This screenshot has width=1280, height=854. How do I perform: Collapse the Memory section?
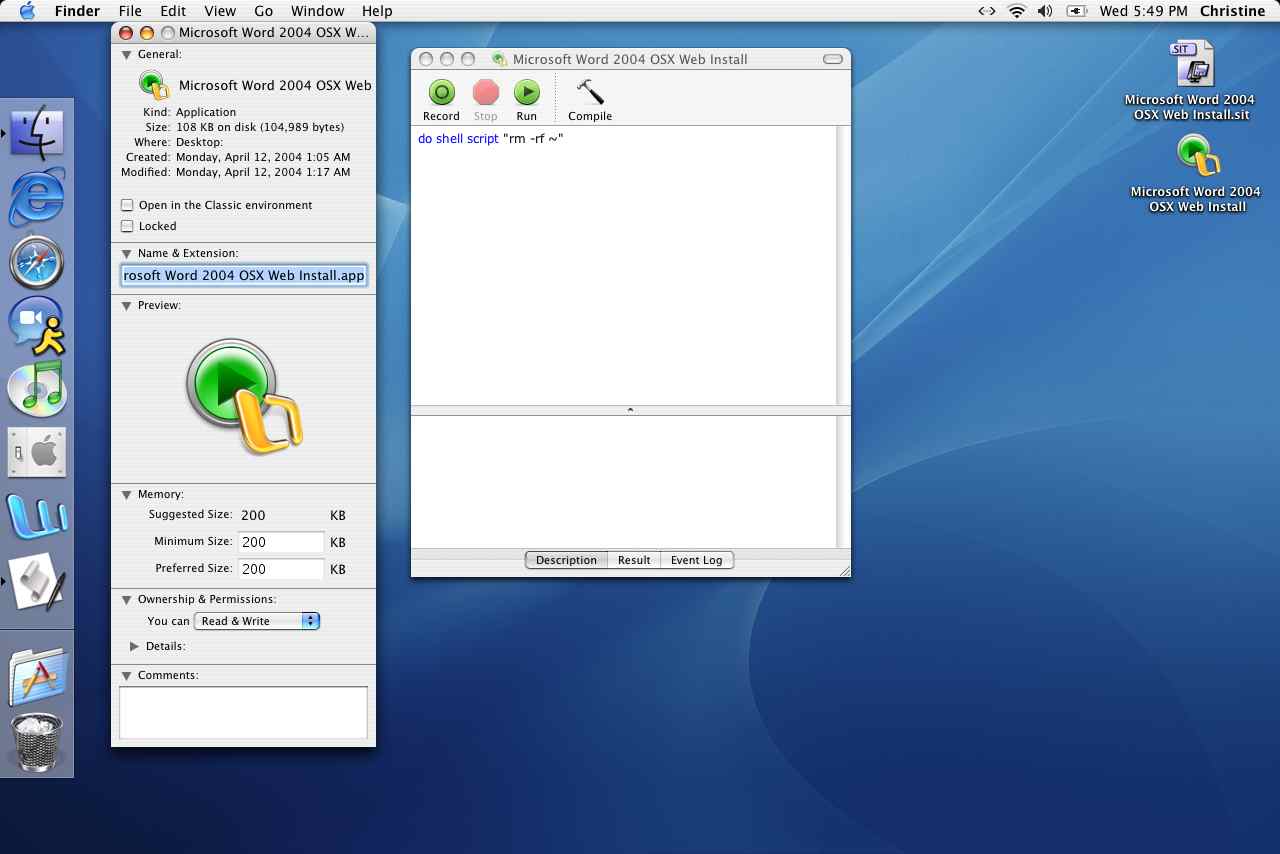(127, 494)
